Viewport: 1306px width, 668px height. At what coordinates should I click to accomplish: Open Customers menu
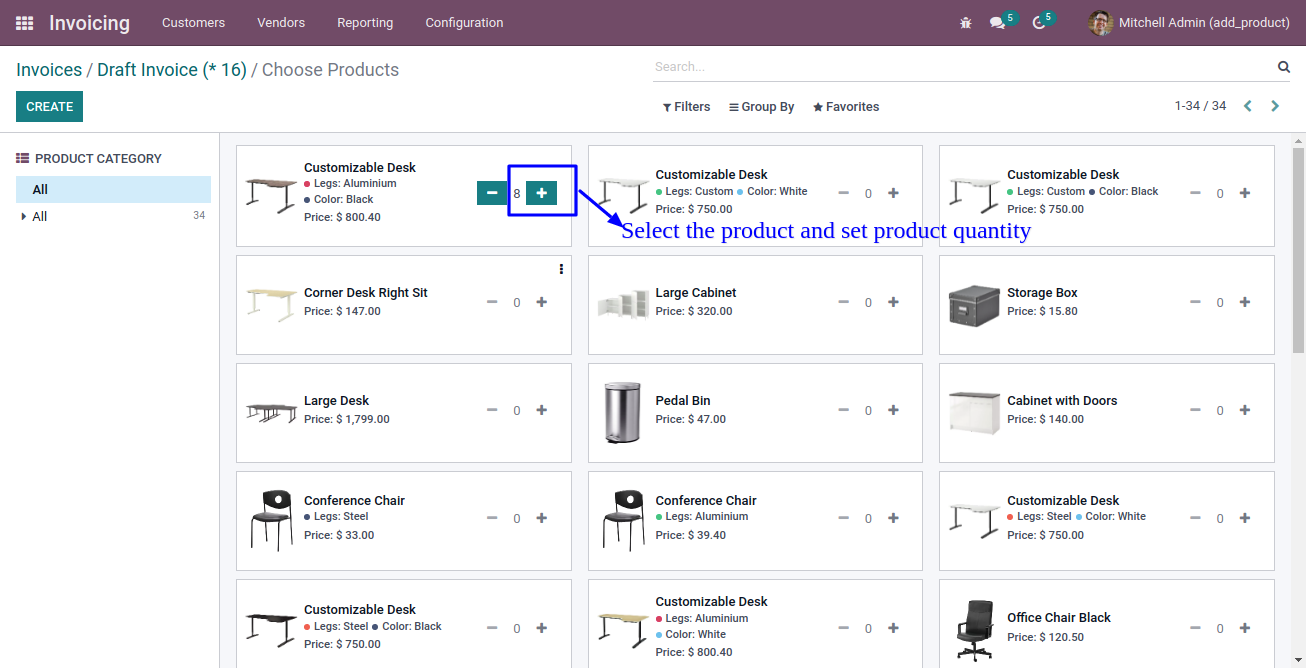(x=193, y=22)
